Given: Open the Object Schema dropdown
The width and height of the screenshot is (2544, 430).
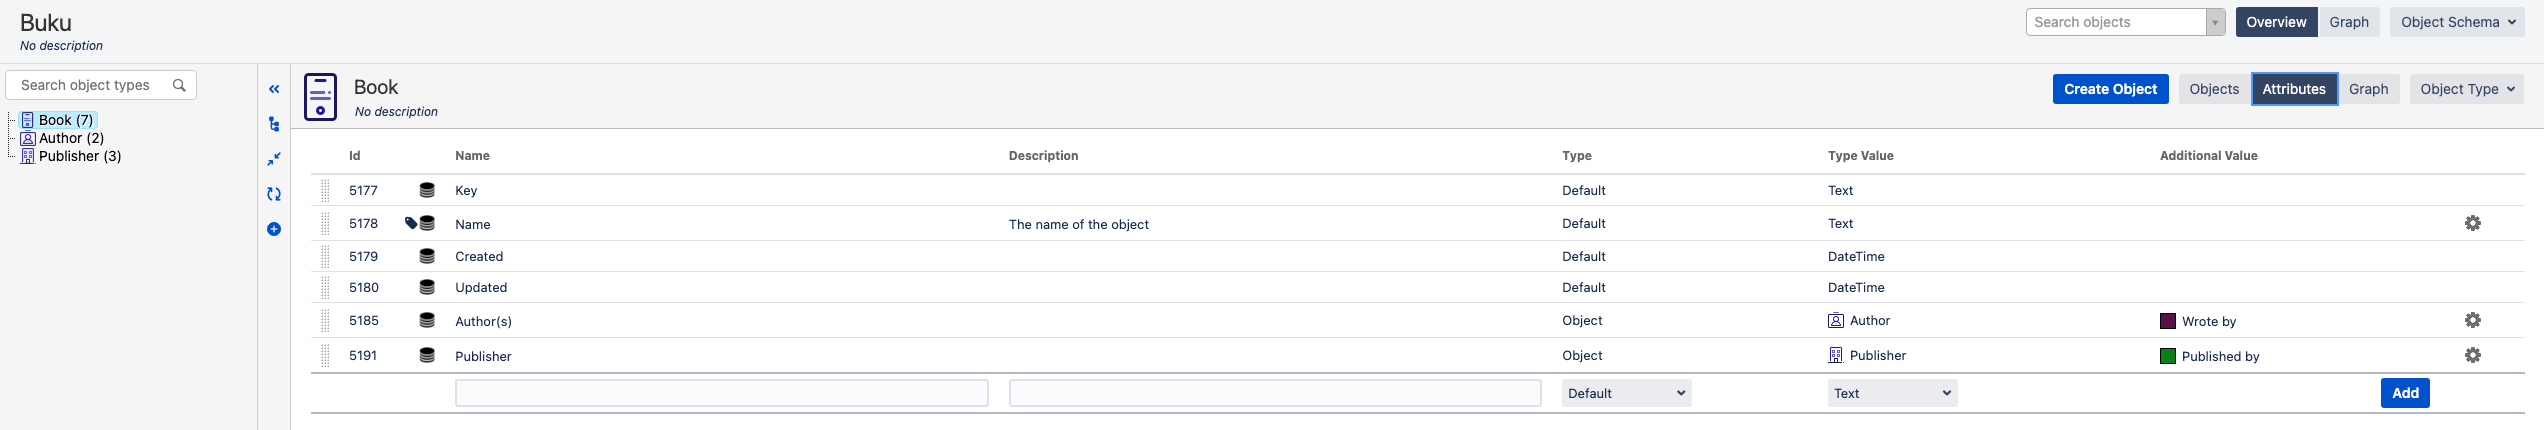Looking at the screenshot, I should (2458, 22).
